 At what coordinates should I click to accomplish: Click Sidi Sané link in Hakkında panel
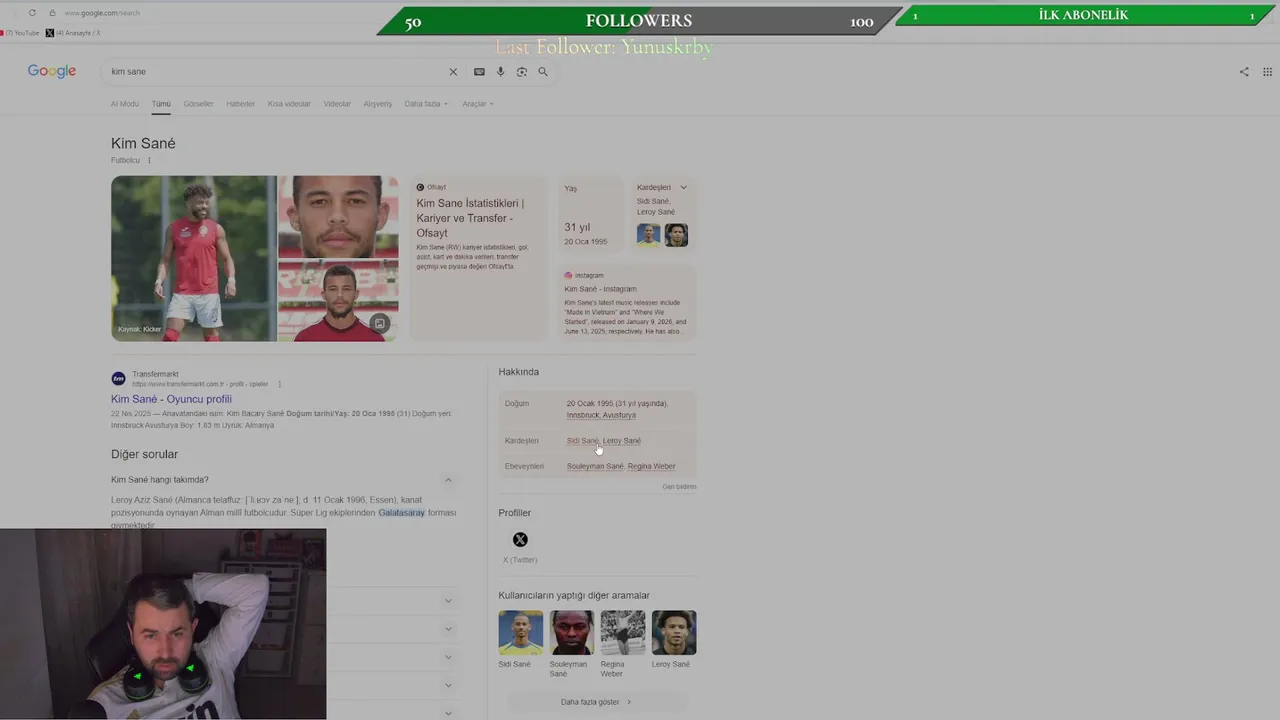[582, 441]
